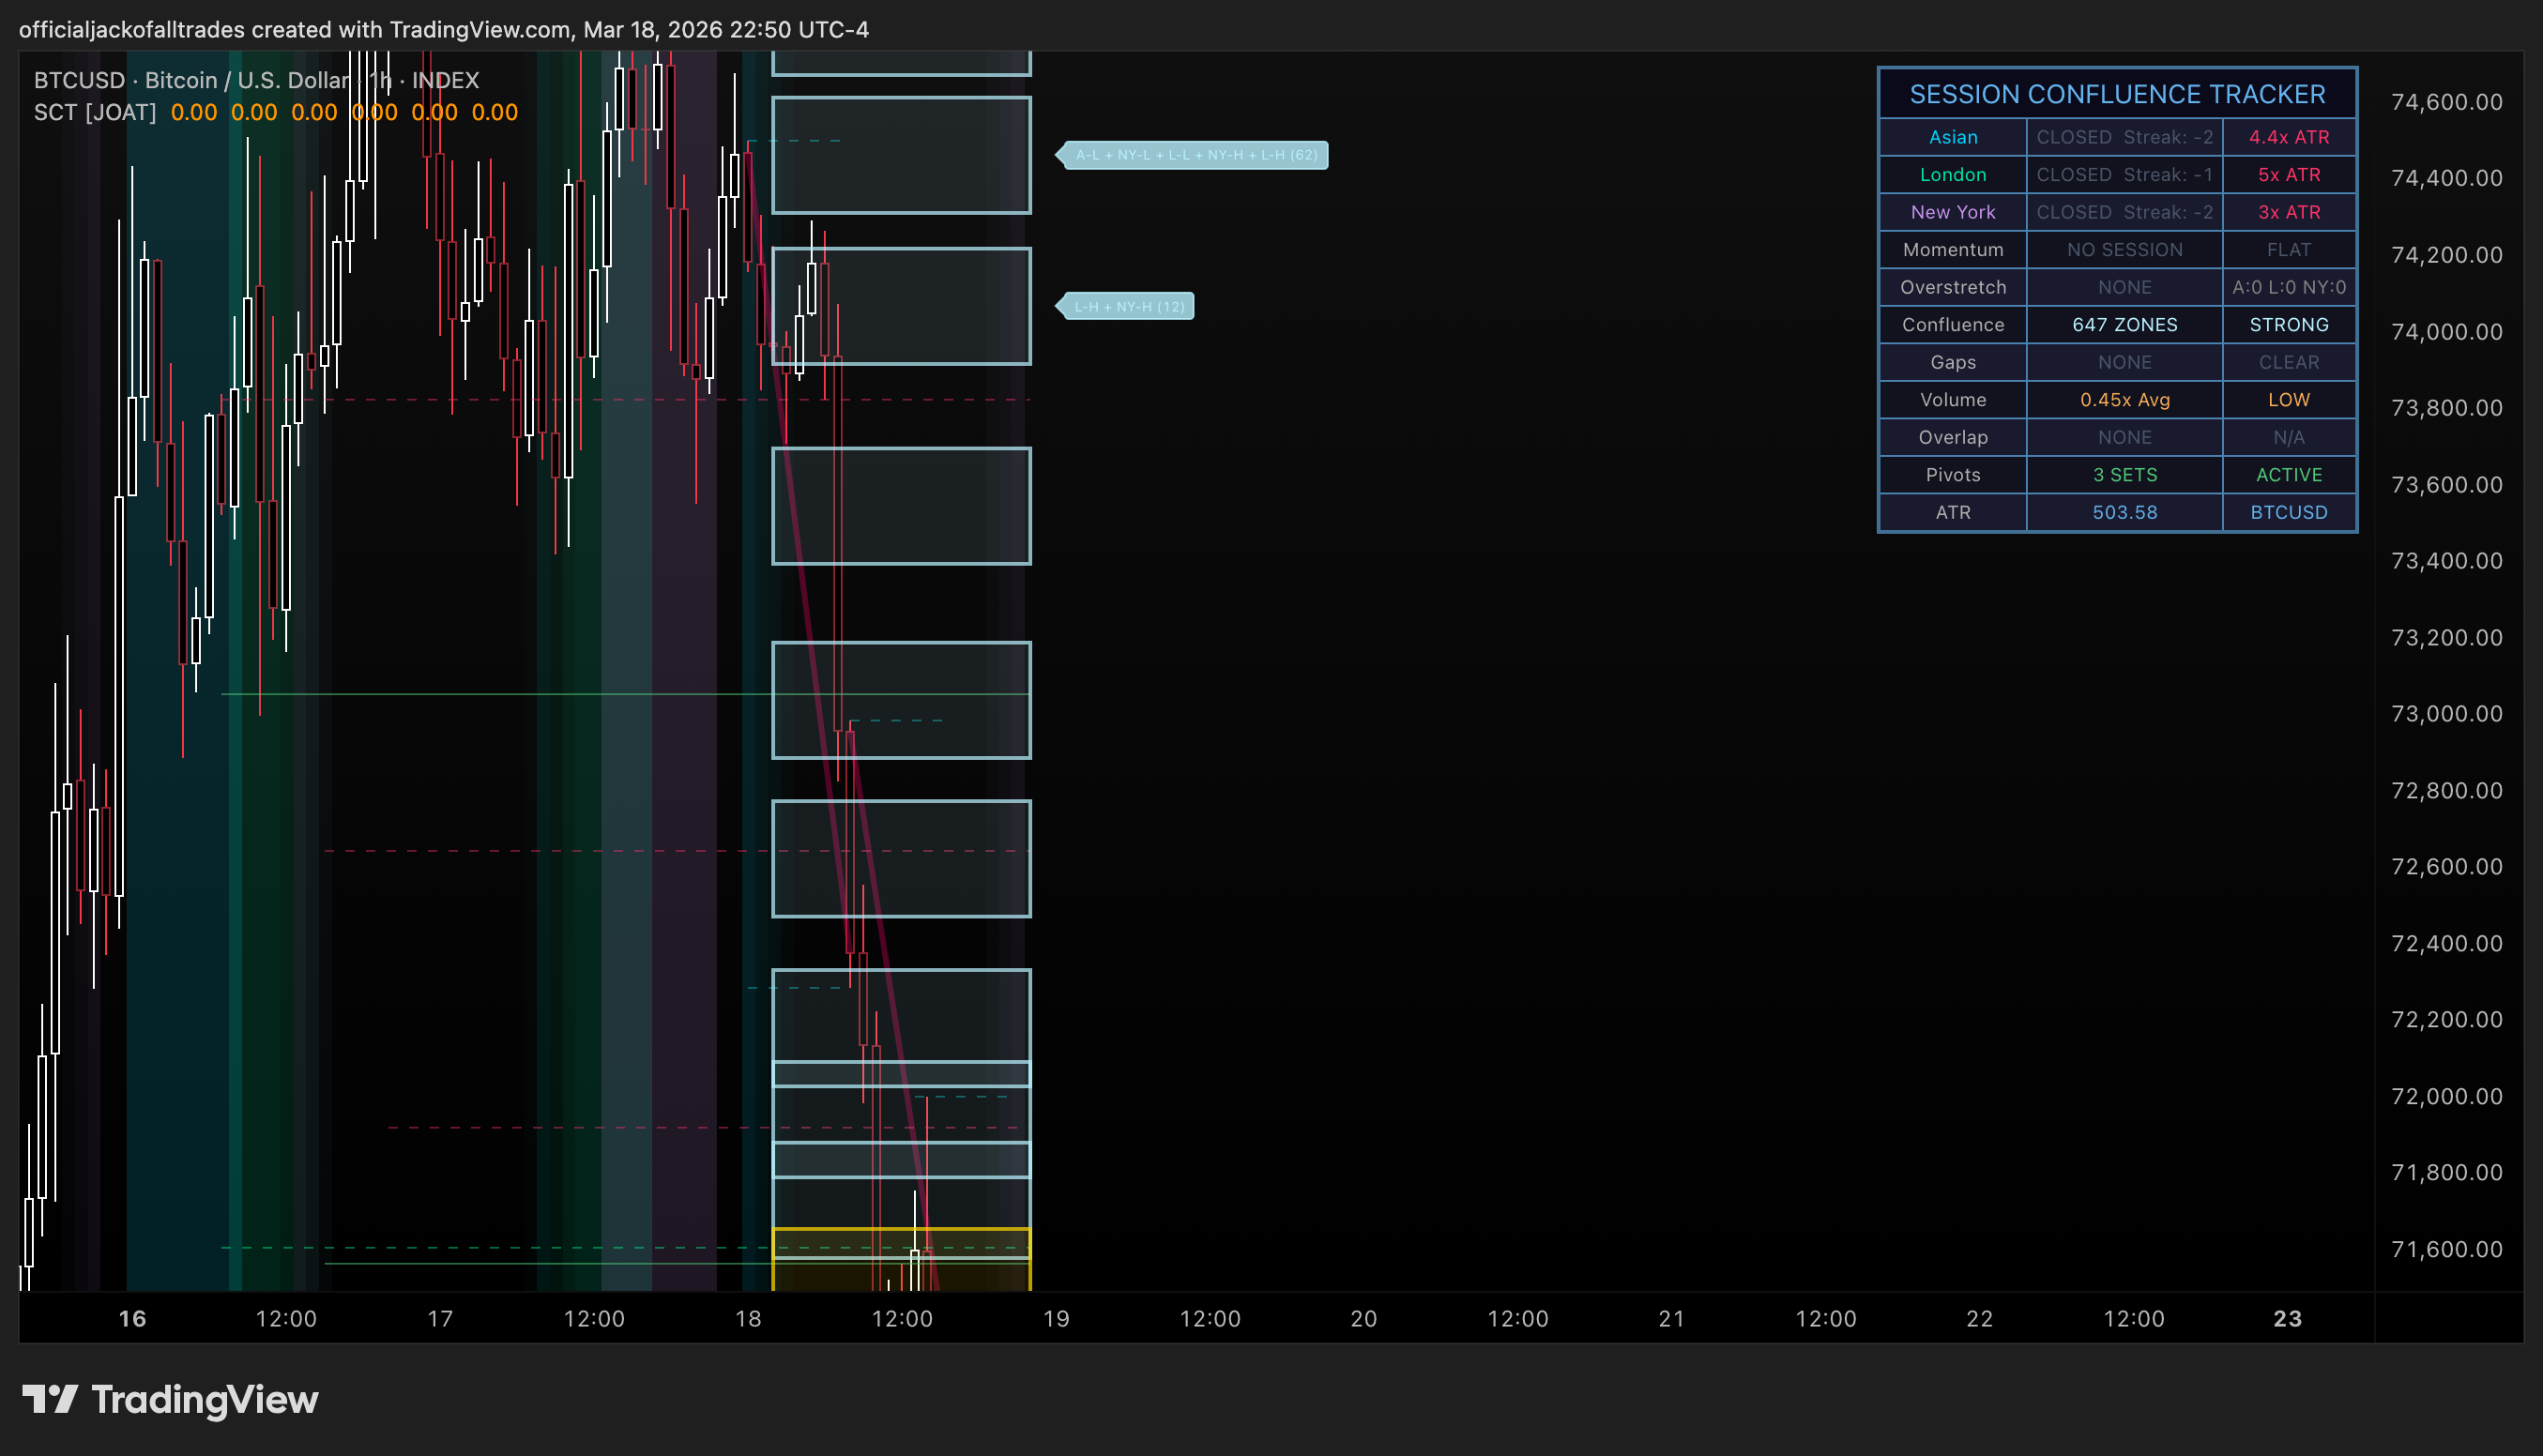Click the Asian session cell

[x=1952, y=137]
